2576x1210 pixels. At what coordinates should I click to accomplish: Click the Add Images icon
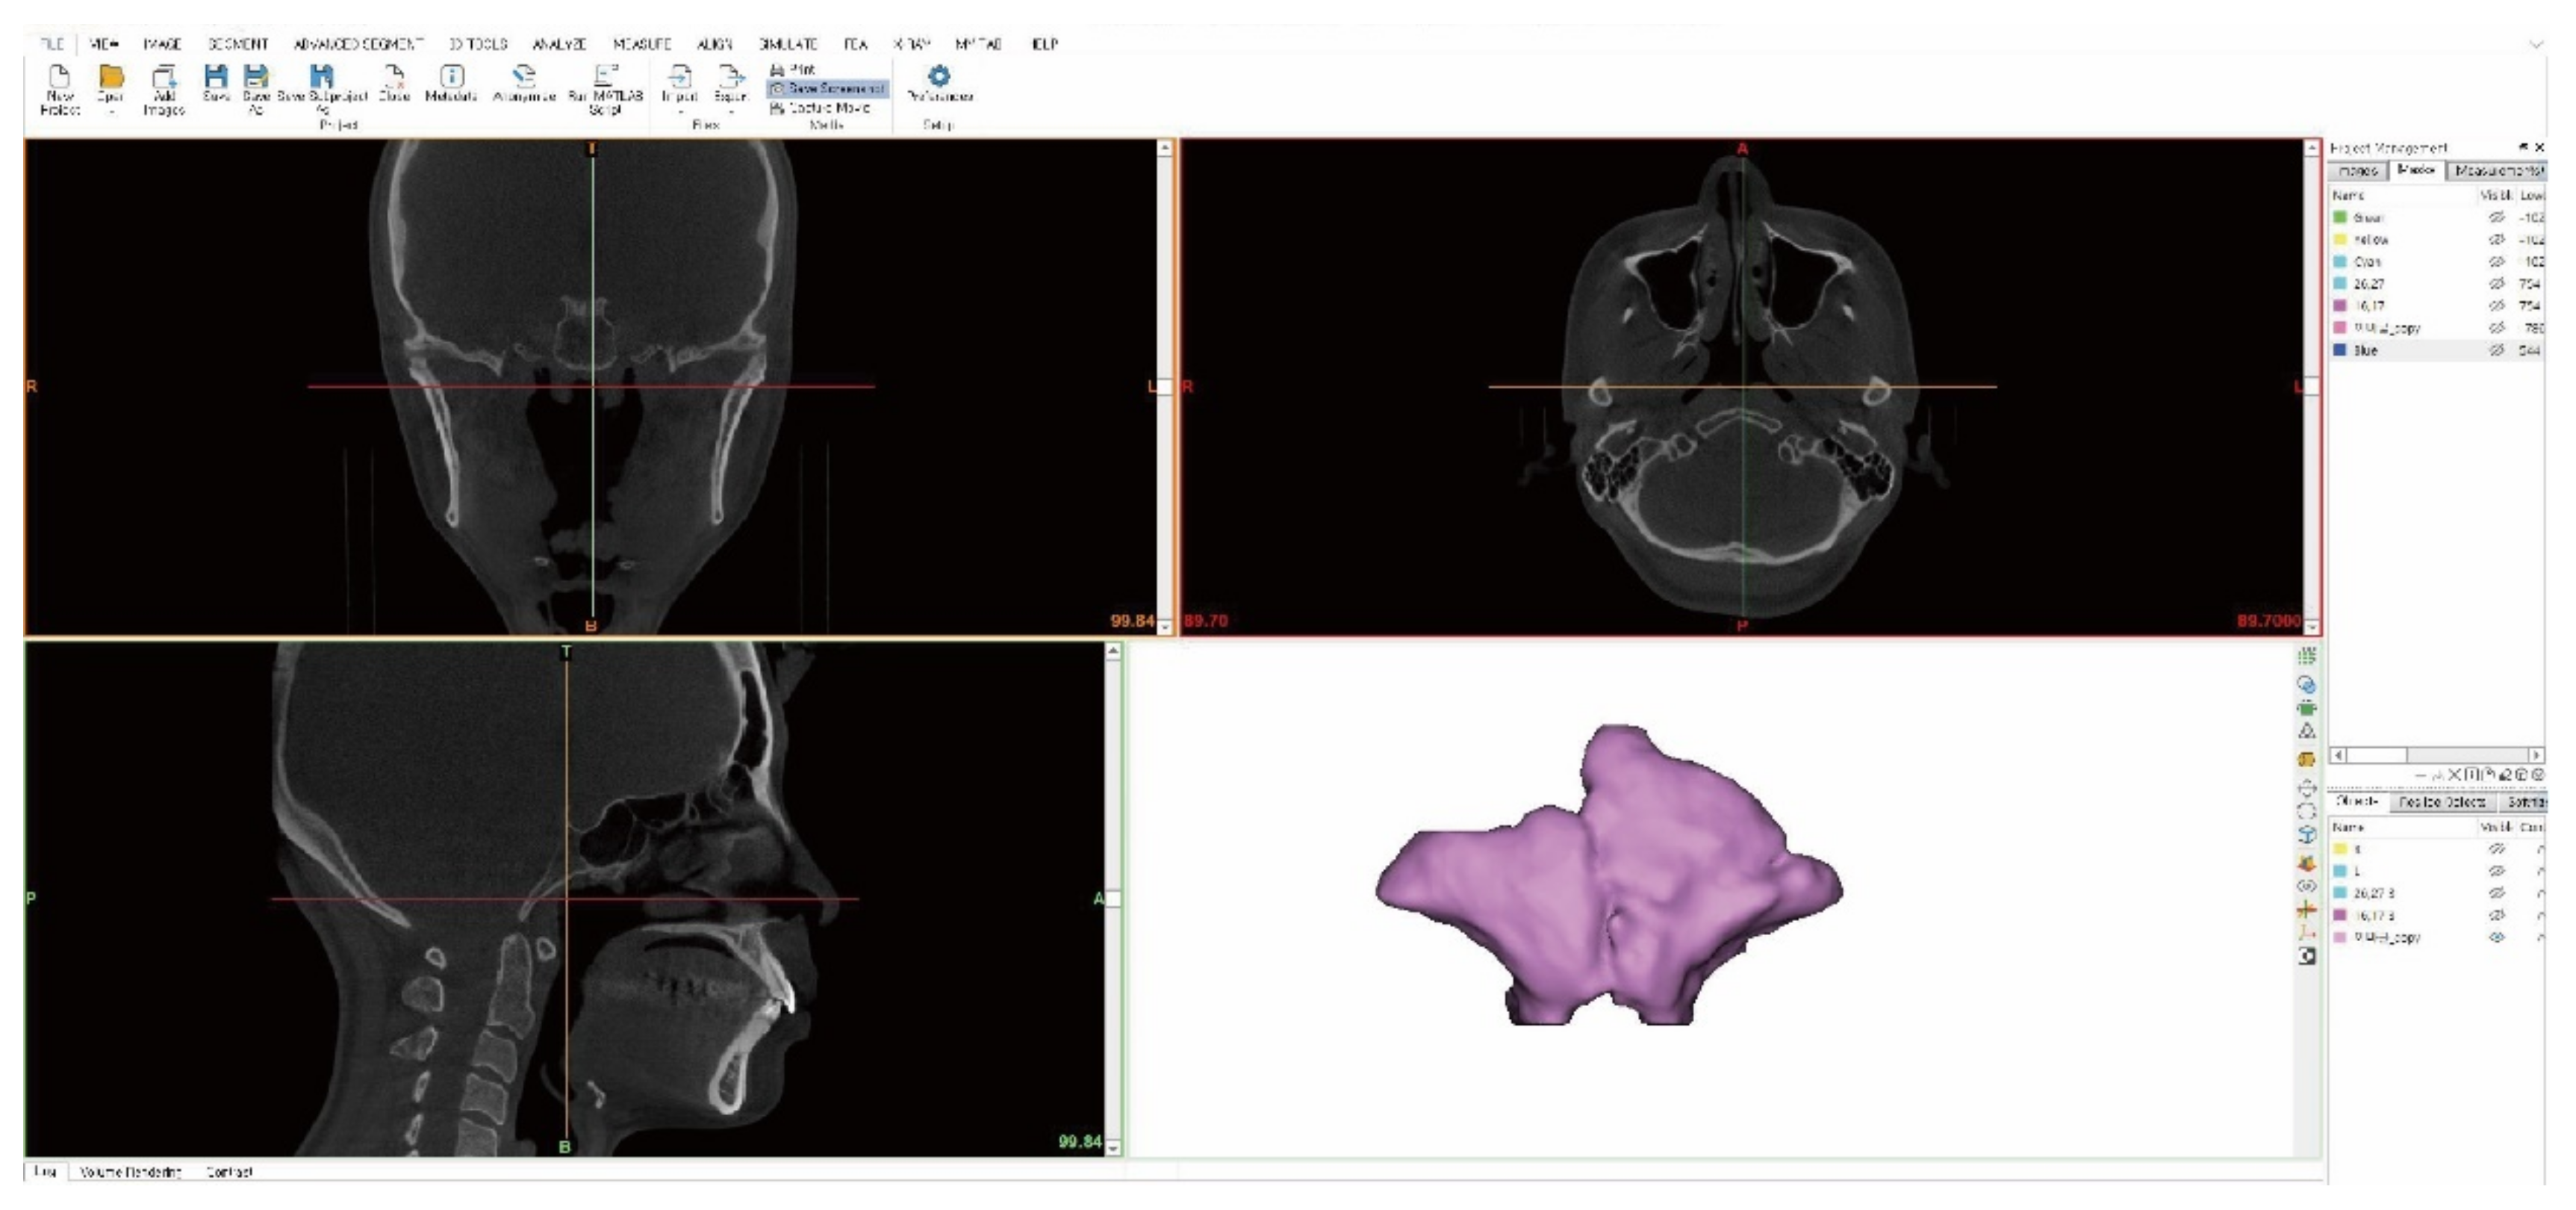(x=164, y=78)
